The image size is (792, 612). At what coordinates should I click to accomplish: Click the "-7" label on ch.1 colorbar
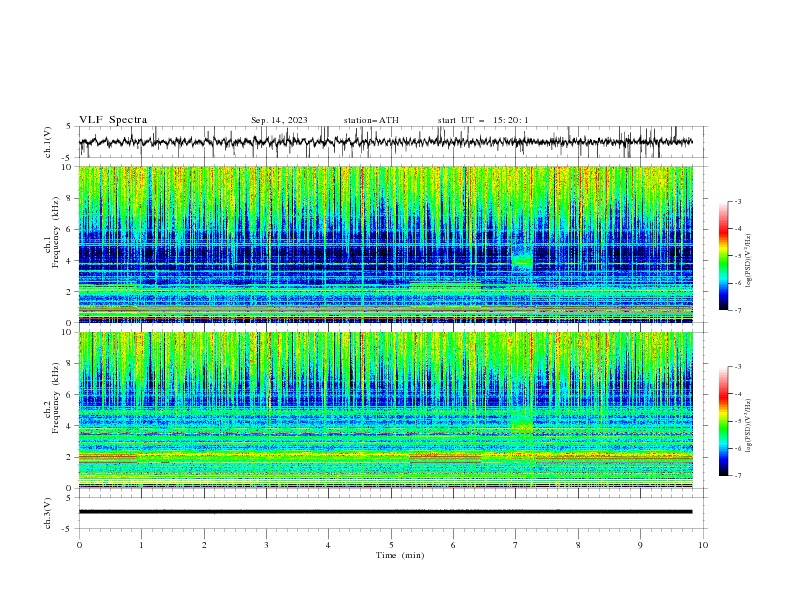pyautogui.click(x=738, y=310)
